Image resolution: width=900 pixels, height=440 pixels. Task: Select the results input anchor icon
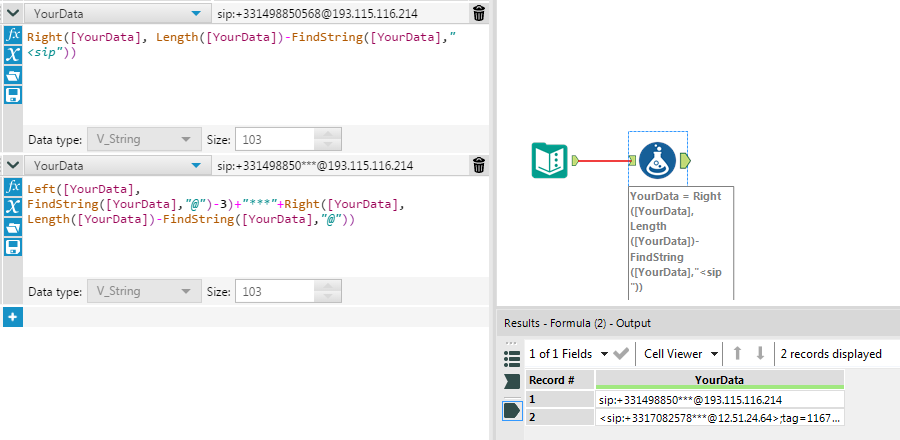tap(511, 381)
